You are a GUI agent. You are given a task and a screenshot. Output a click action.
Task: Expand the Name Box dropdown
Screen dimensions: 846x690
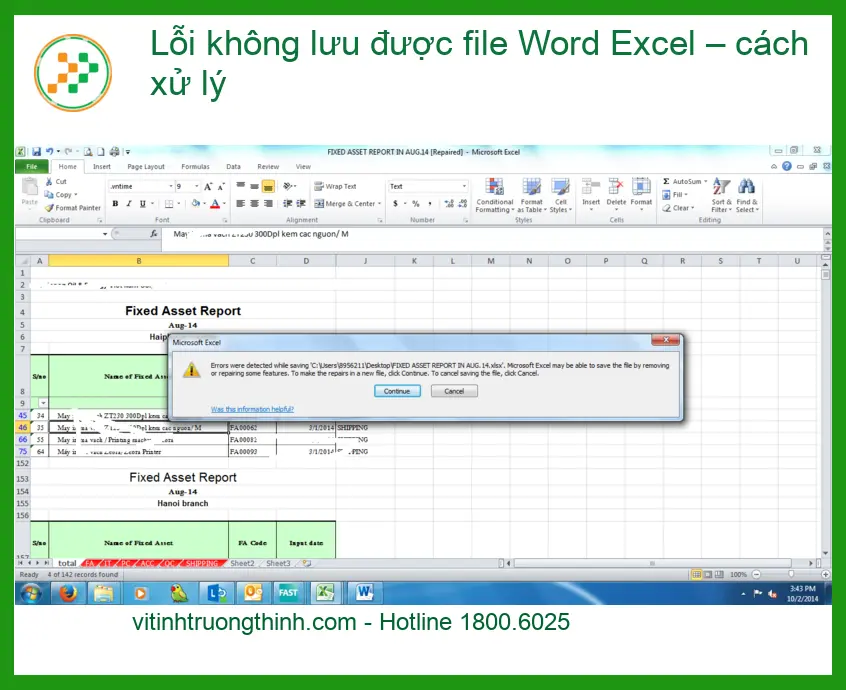[x=105, y=234]
